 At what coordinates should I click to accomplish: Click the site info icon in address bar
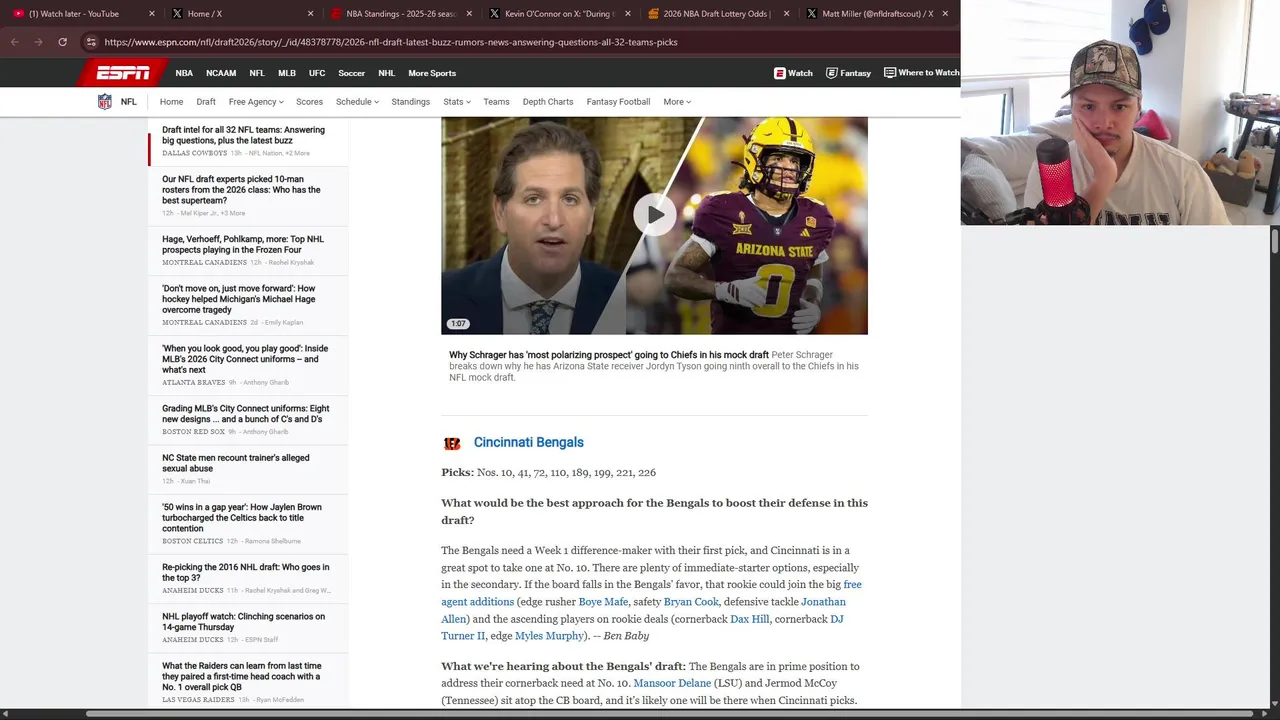[91, 42]
